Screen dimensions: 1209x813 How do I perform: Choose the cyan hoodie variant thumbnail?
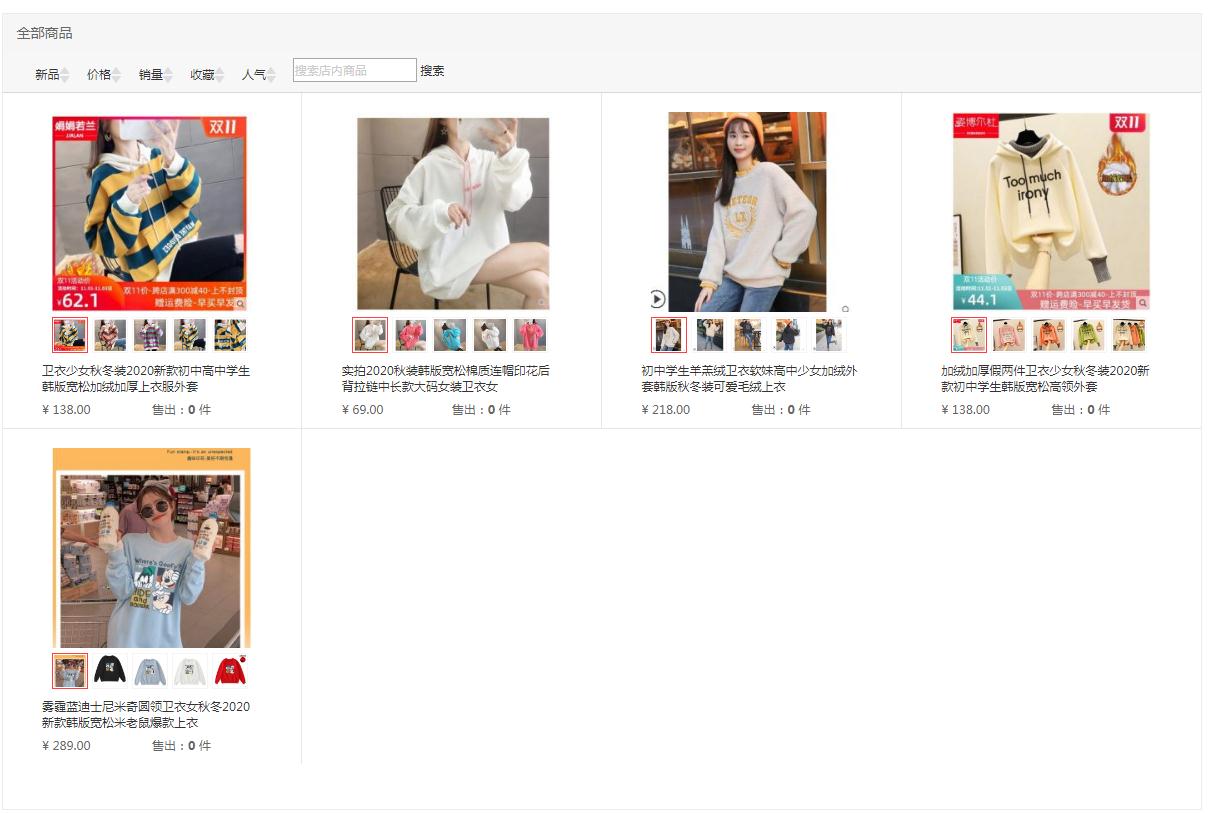[x=450, y=335]
